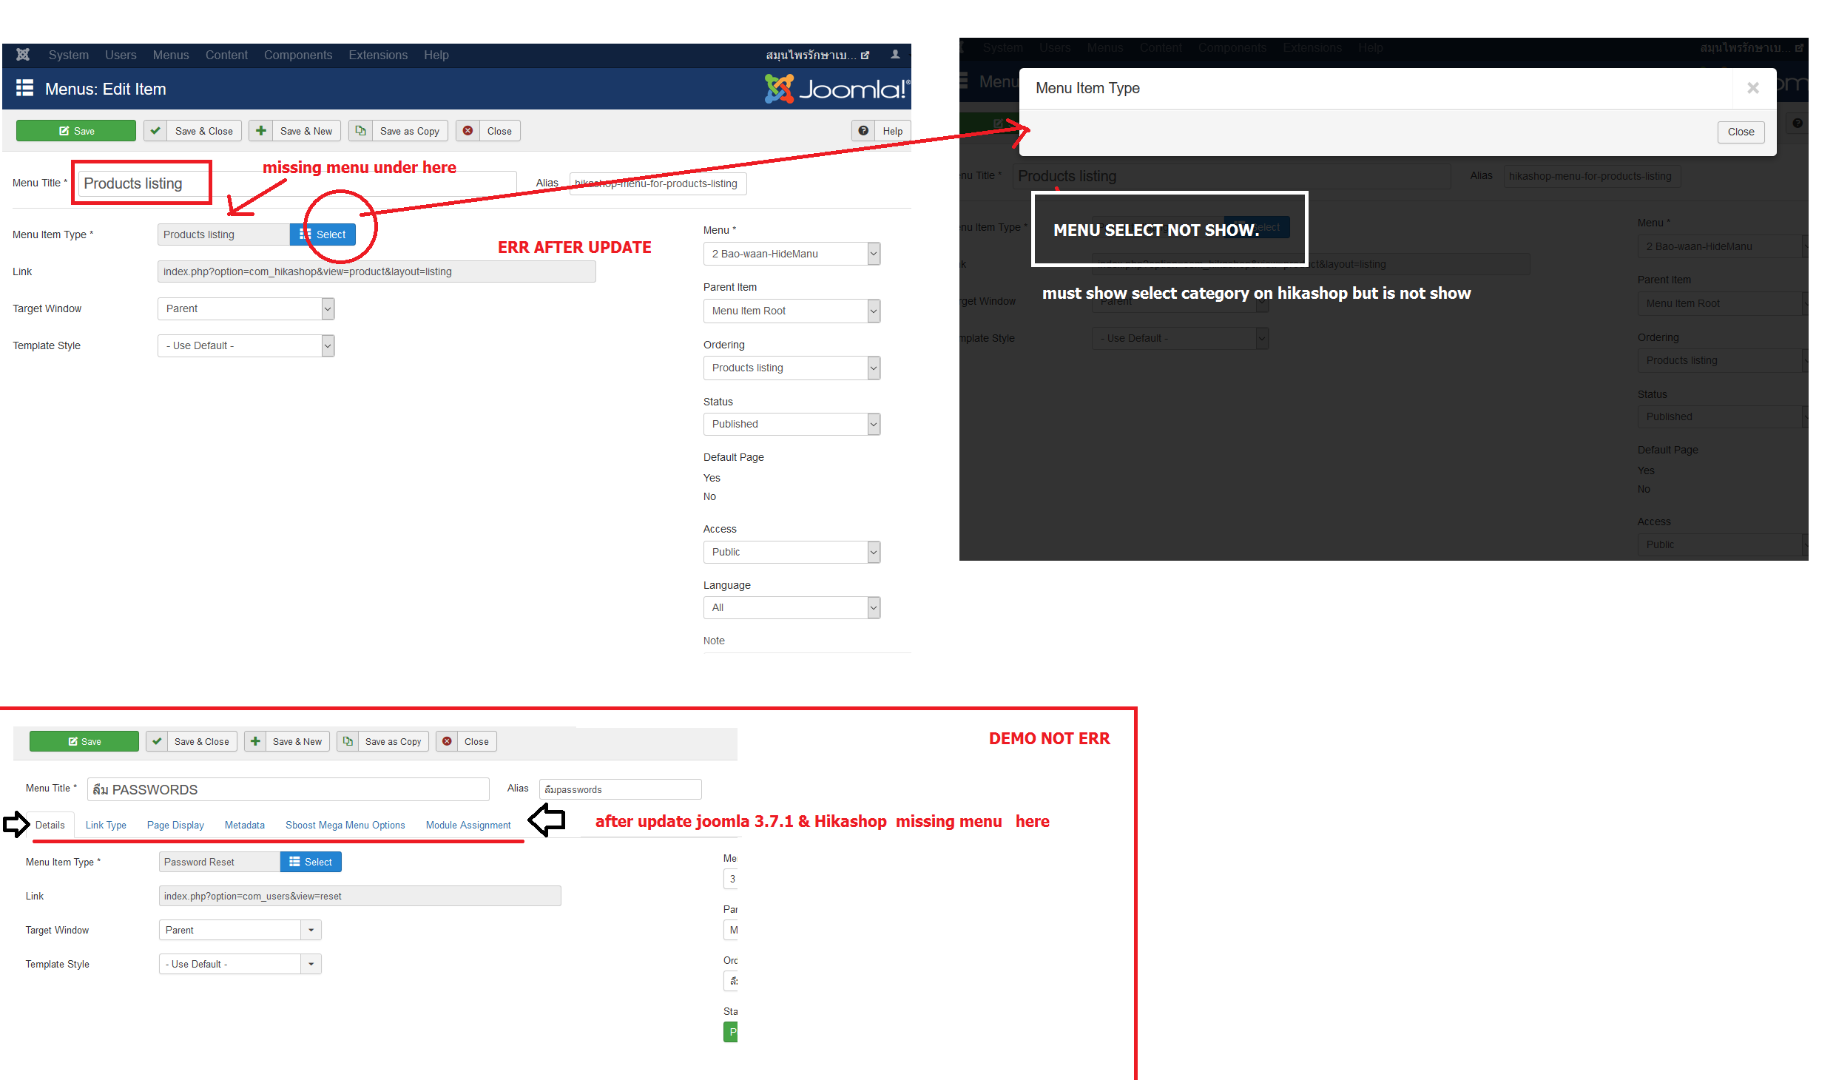
Task: Expand Template Style dropdown in Products listing form
Action: coord(246,345)
